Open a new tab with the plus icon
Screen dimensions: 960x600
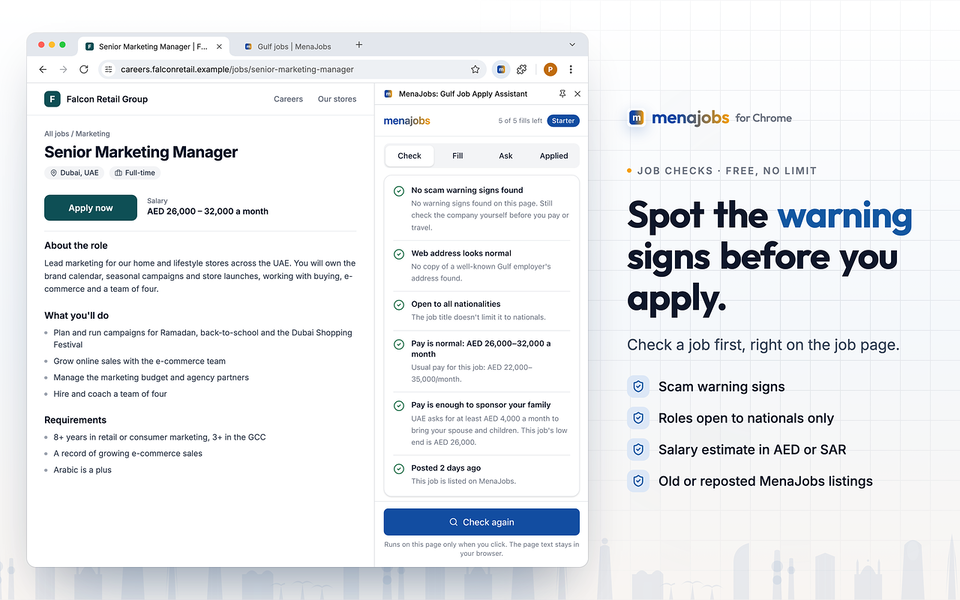coord(359,45)
